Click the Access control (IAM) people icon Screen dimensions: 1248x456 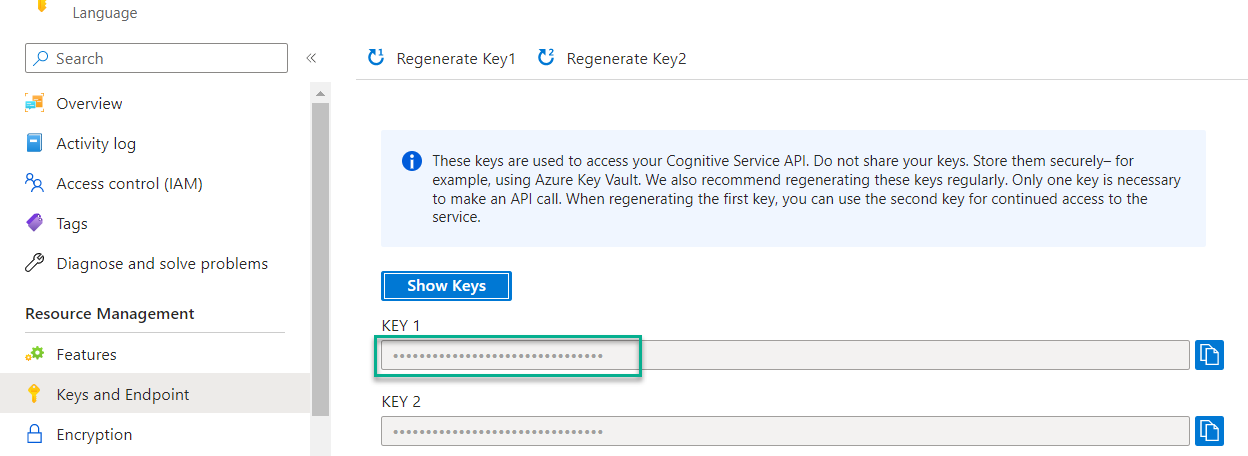click(x=35, y=183)
